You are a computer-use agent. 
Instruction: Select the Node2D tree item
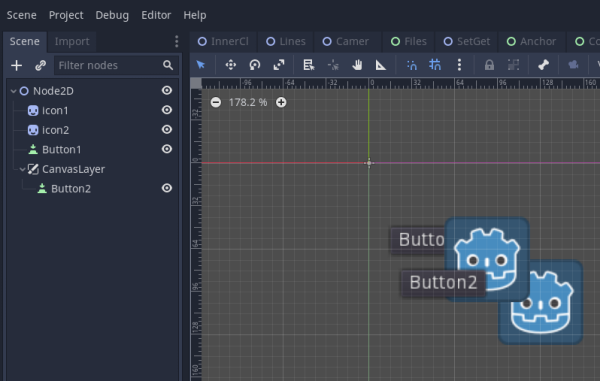click(x=53, y=91)
